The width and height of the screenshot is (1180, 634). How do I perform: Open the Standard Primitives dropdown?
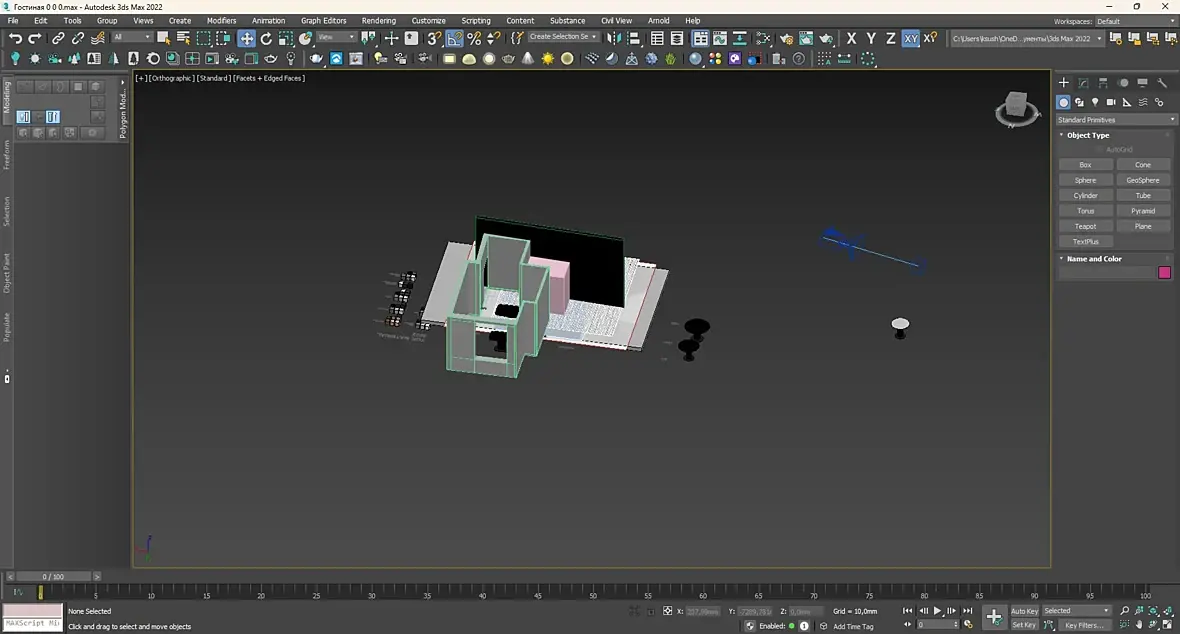1117,120
